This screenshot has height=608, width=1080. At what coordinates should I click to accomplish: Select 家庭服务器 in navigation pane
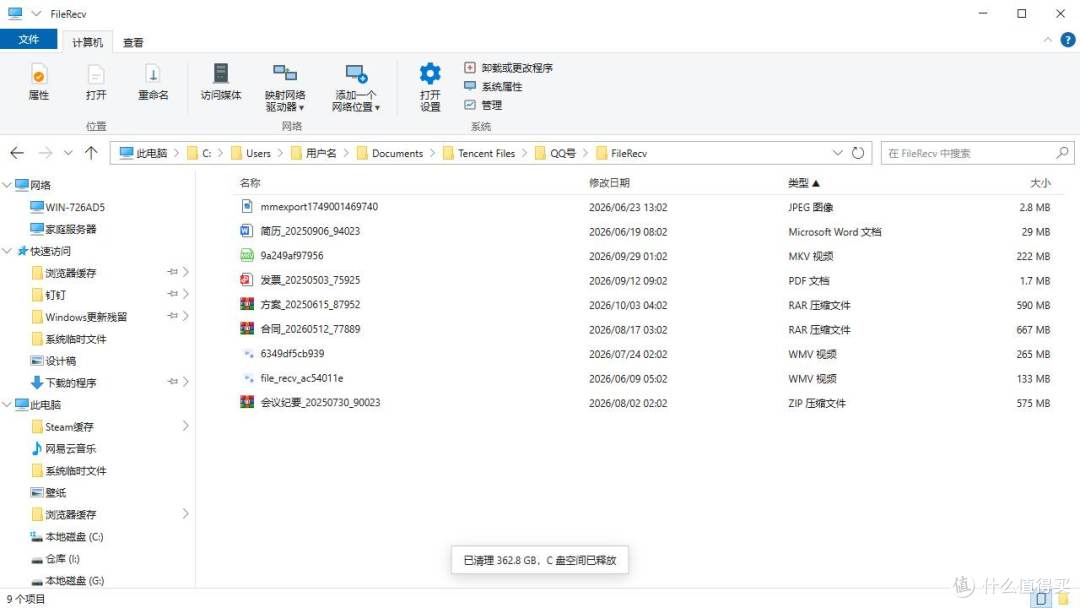pos(63,229)
